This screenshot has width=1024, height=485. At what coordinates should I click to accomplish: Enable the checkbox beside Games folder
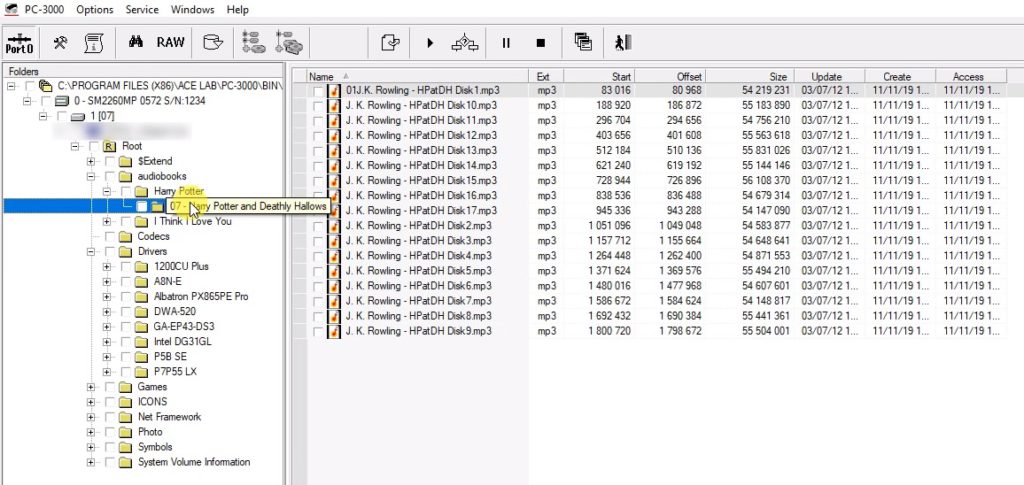(x=109, y=387)
